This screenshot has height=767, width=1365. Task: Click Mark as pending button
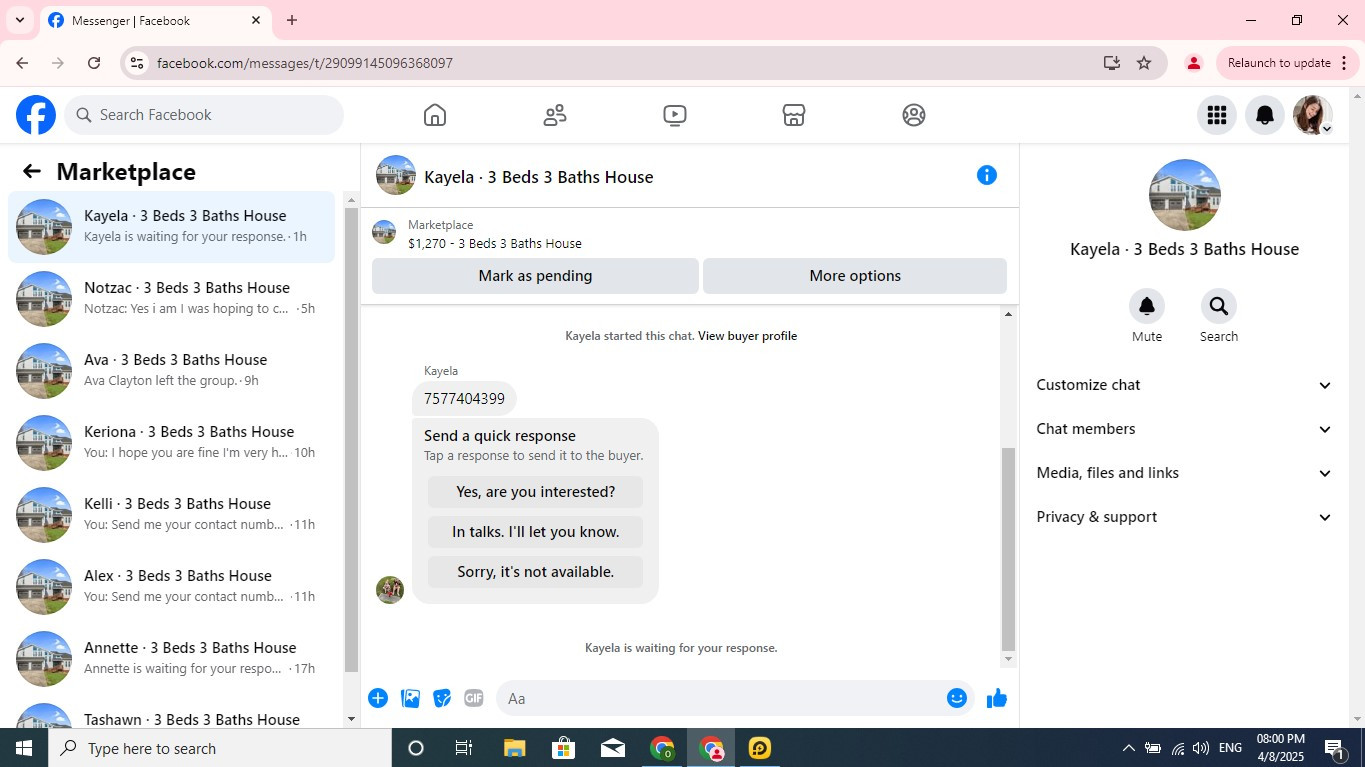coord(535,276)
